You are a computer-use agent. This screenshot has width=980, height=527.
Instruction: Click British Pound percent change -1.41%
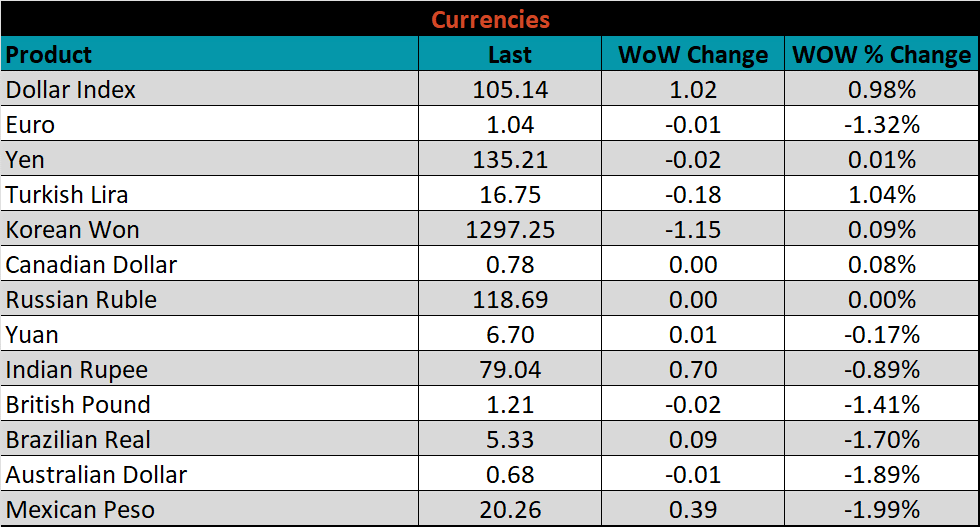click(881, 405)
